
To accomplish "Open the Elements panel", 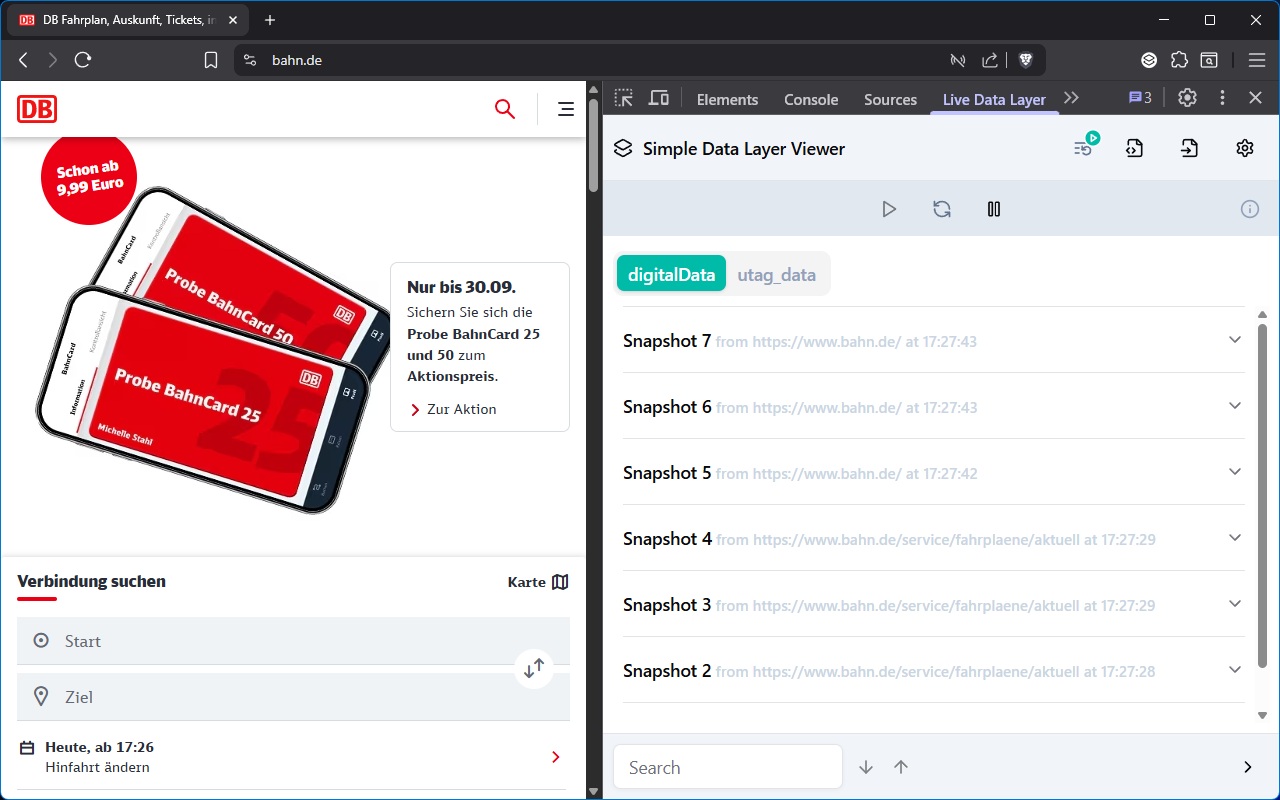I will click(727, 99).
